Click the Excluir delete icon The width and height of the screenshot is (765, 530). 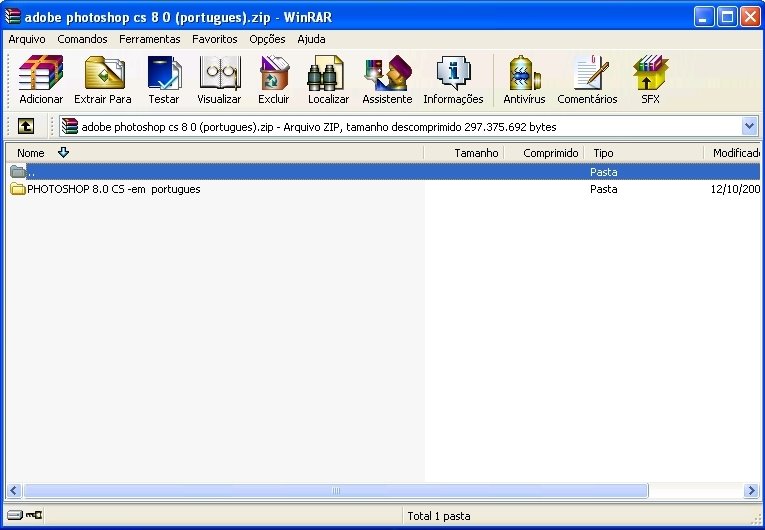[274, 73]
